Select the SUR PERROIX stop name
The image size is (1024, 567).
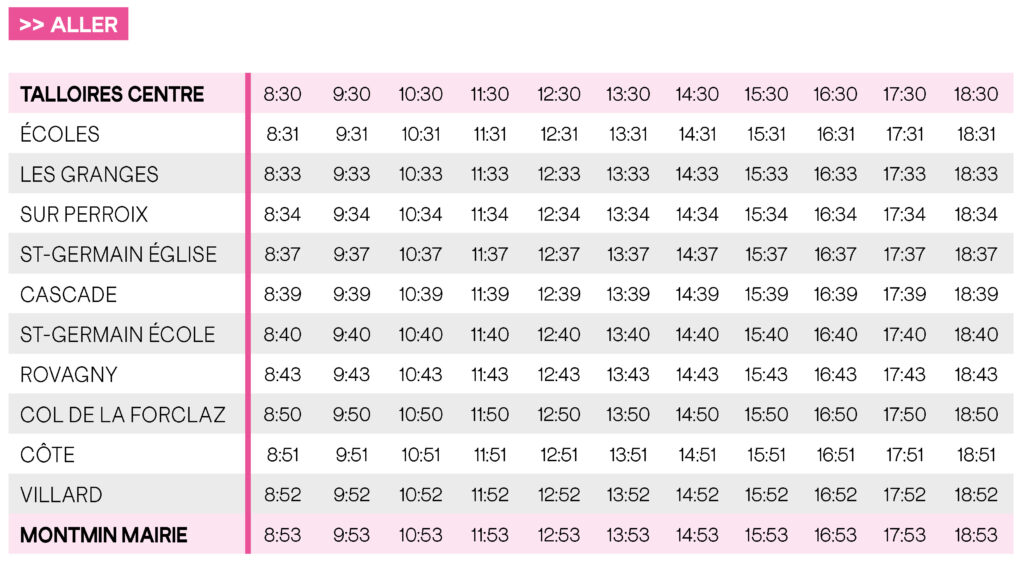pyautogui.click(x=84, y=214)
